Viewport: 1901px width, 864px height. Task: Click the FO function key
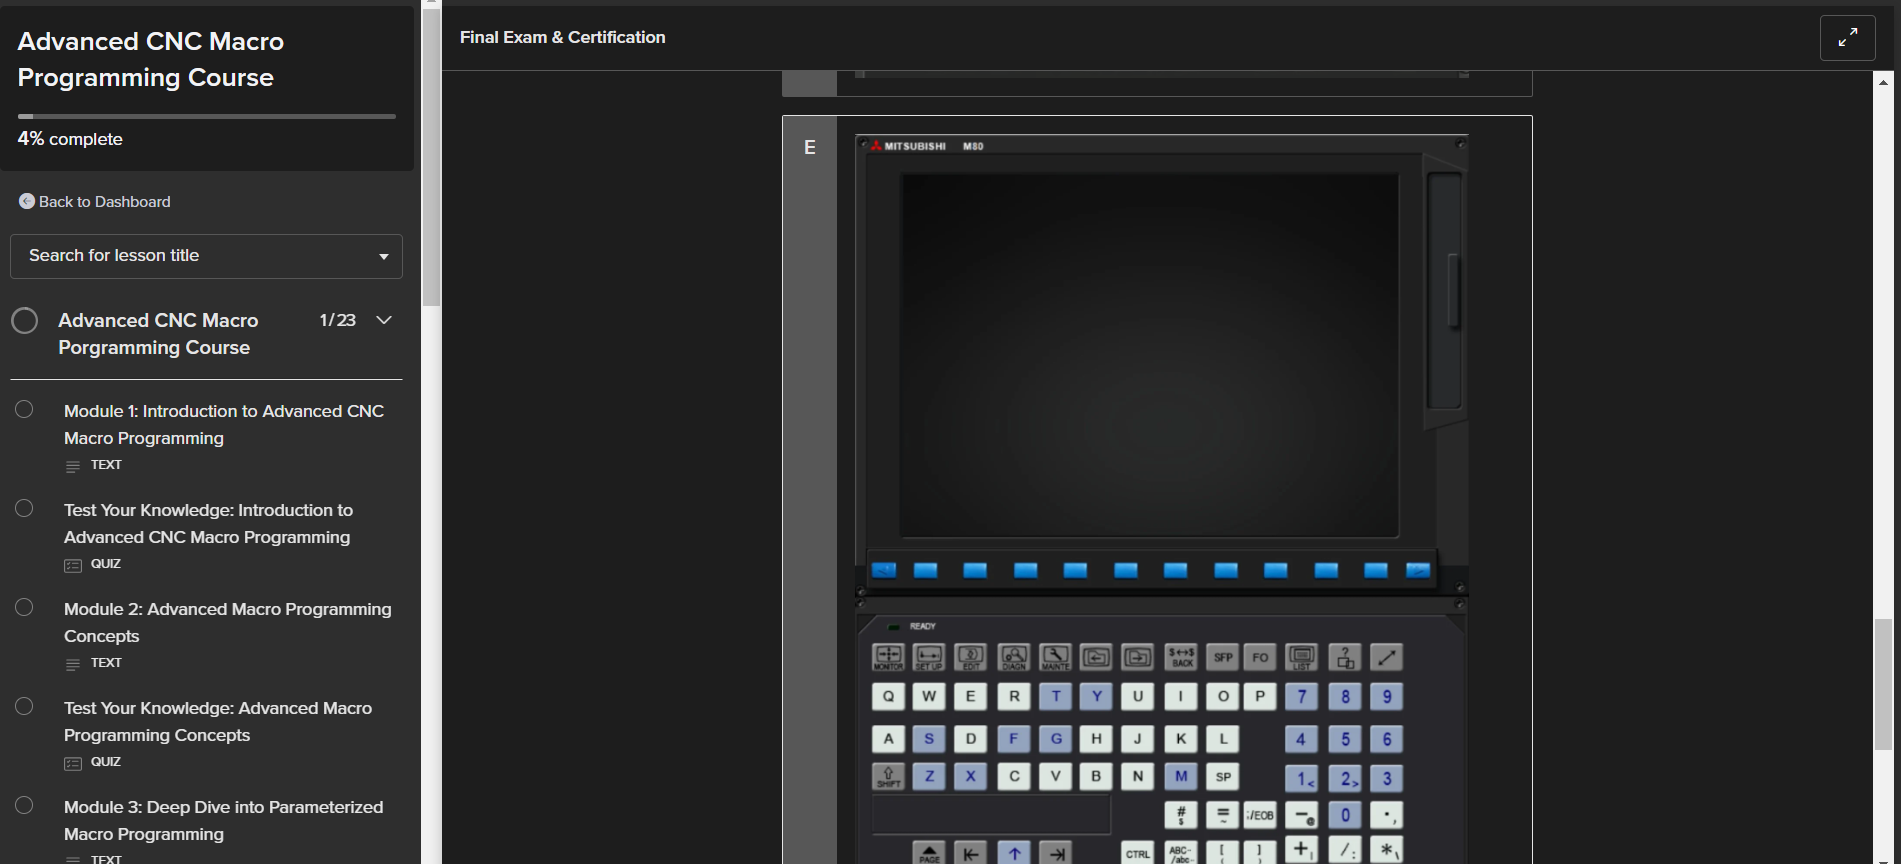pos(1260,657)
